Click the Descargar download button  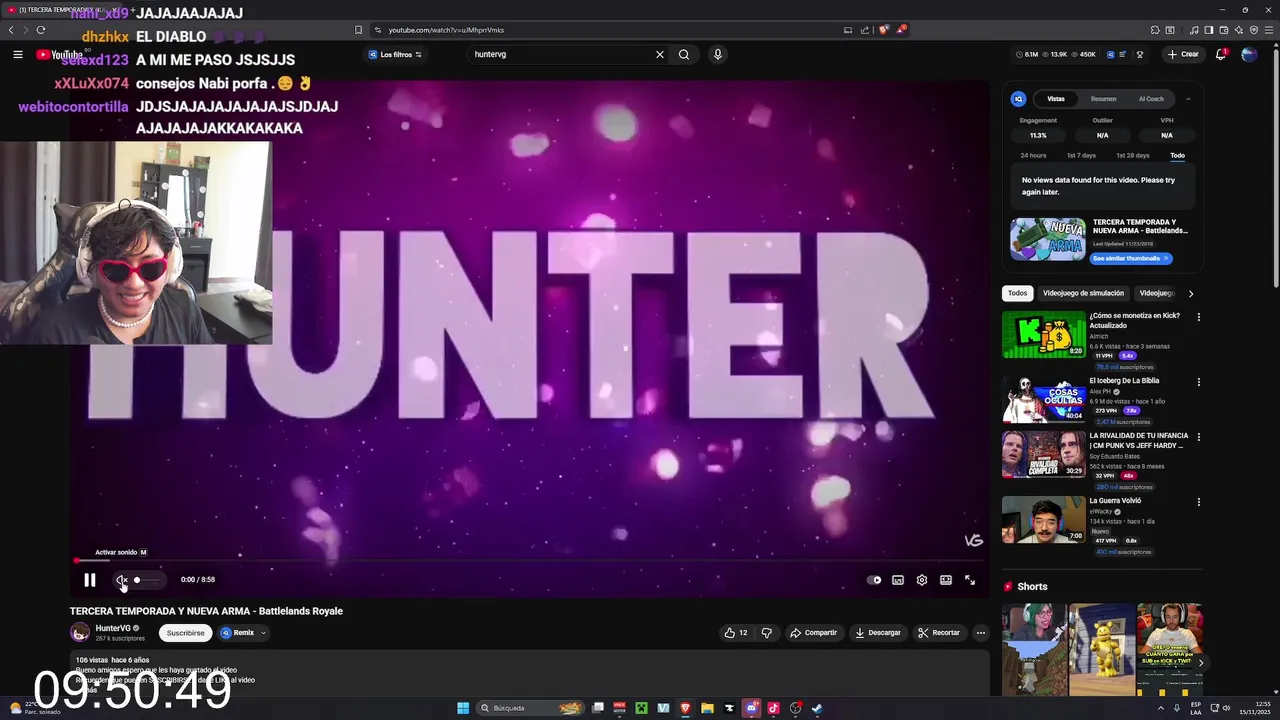tap(878, 632)
